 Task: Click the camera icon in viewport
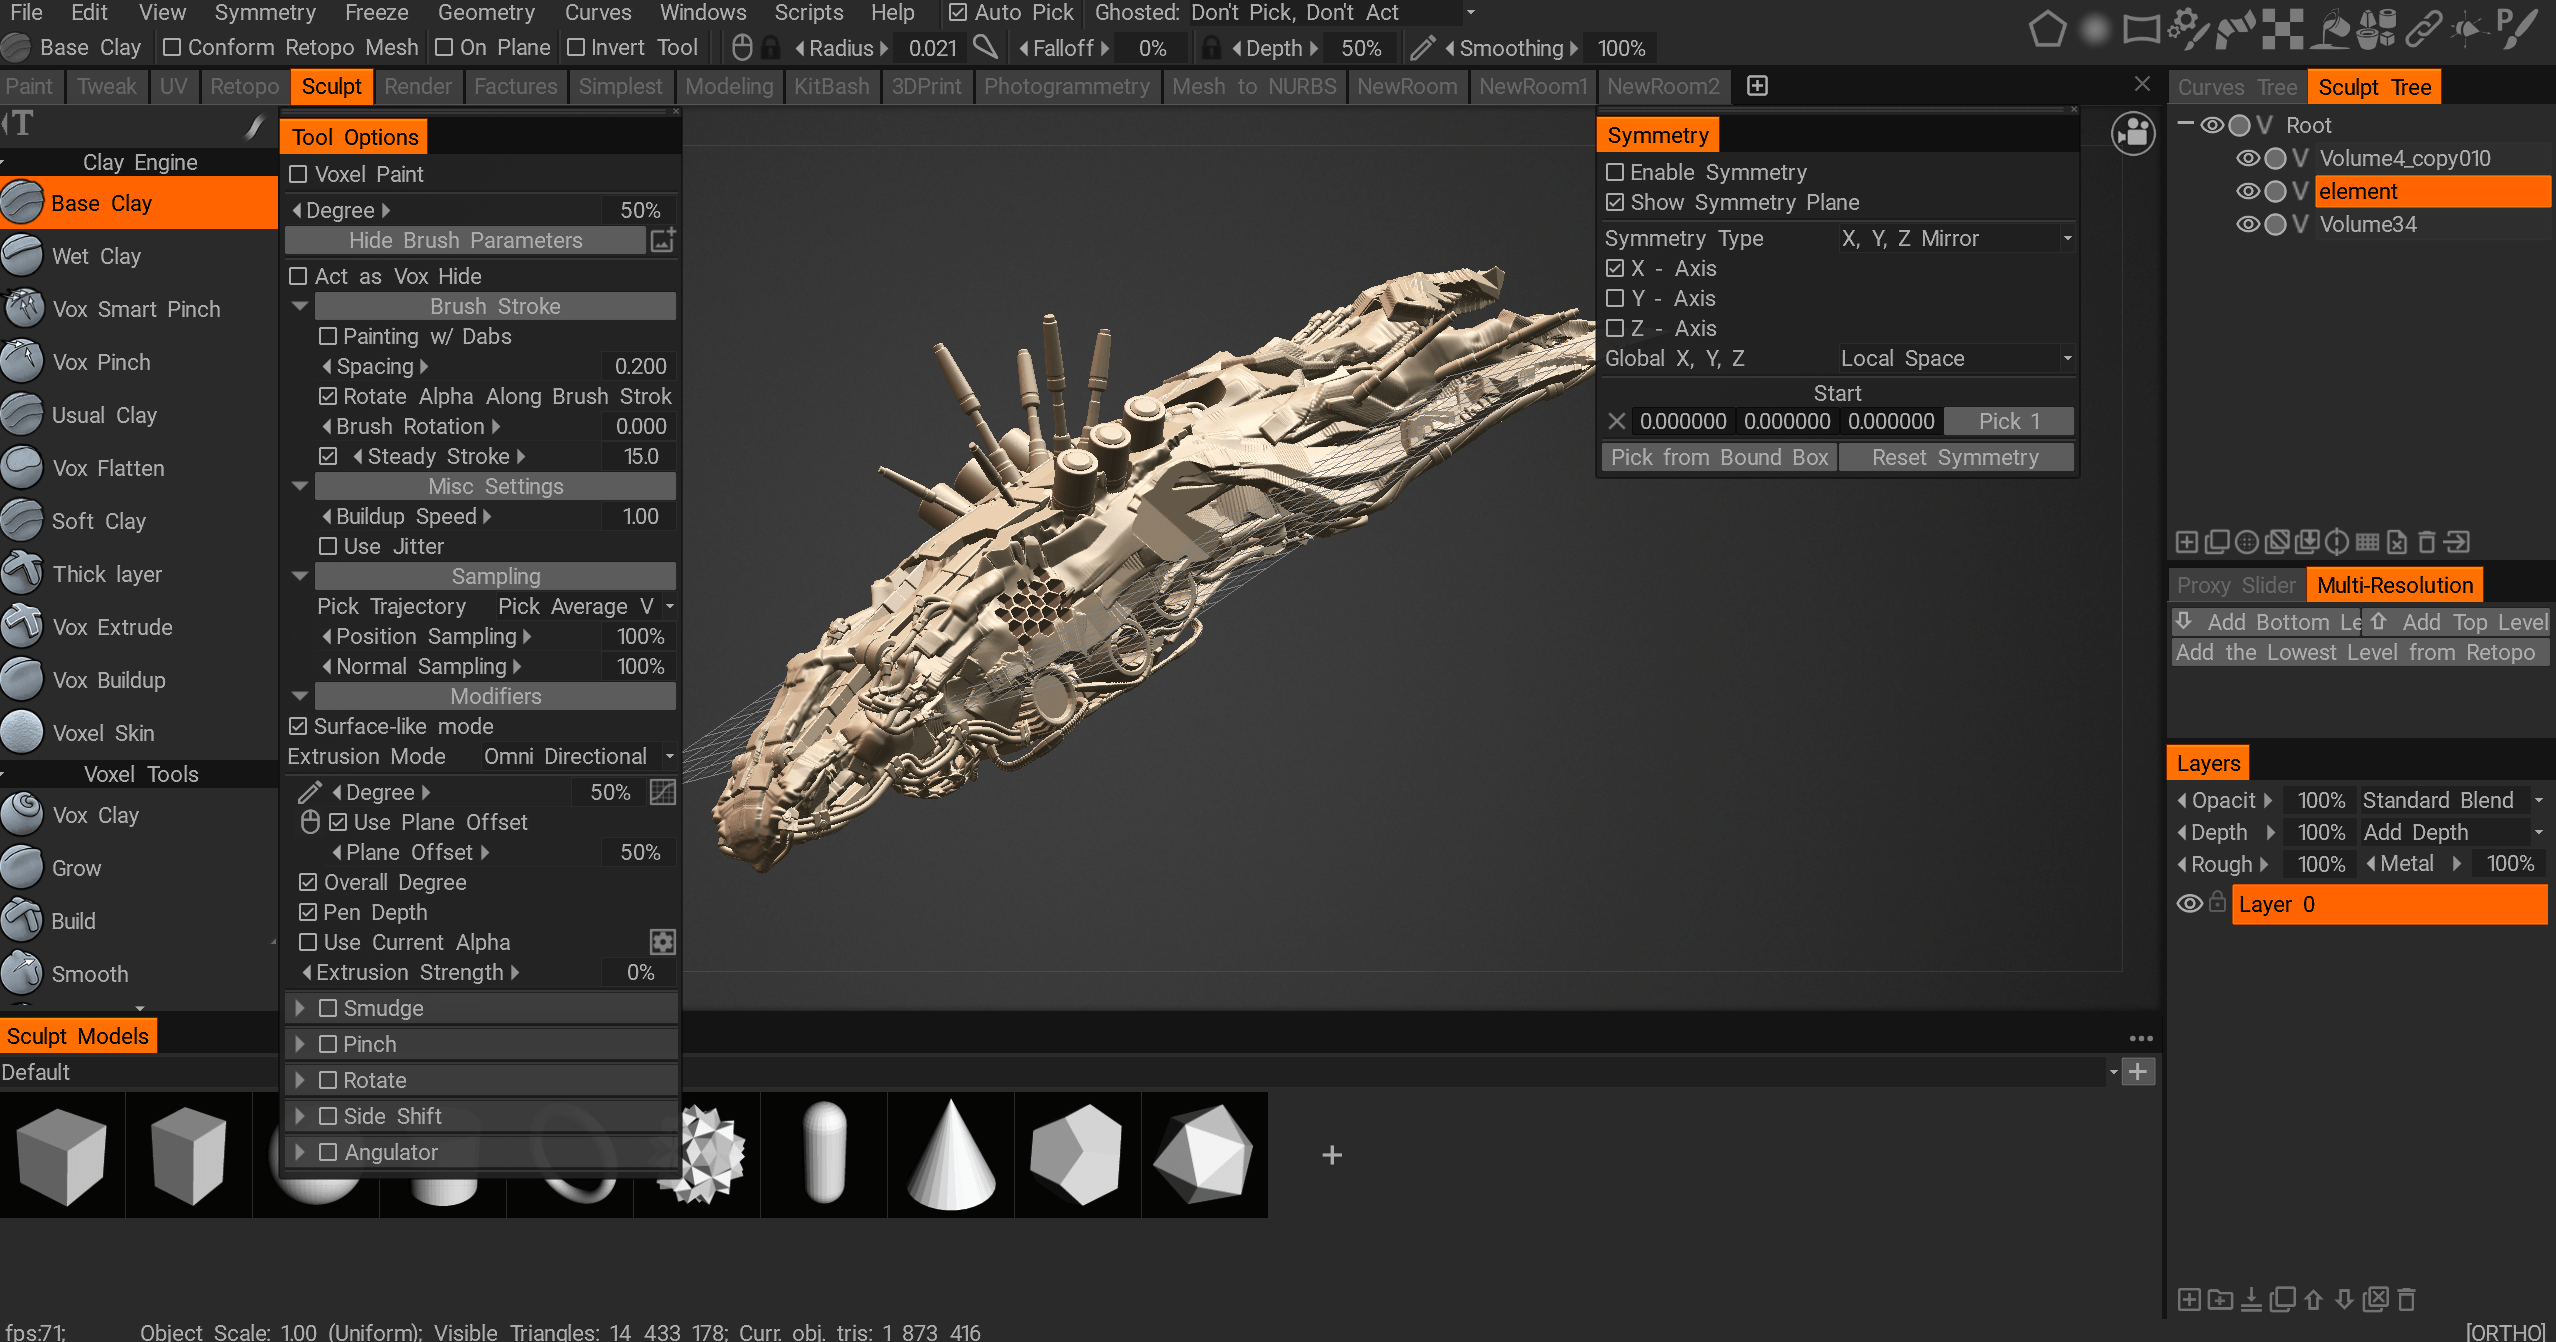click(2133, 133)
